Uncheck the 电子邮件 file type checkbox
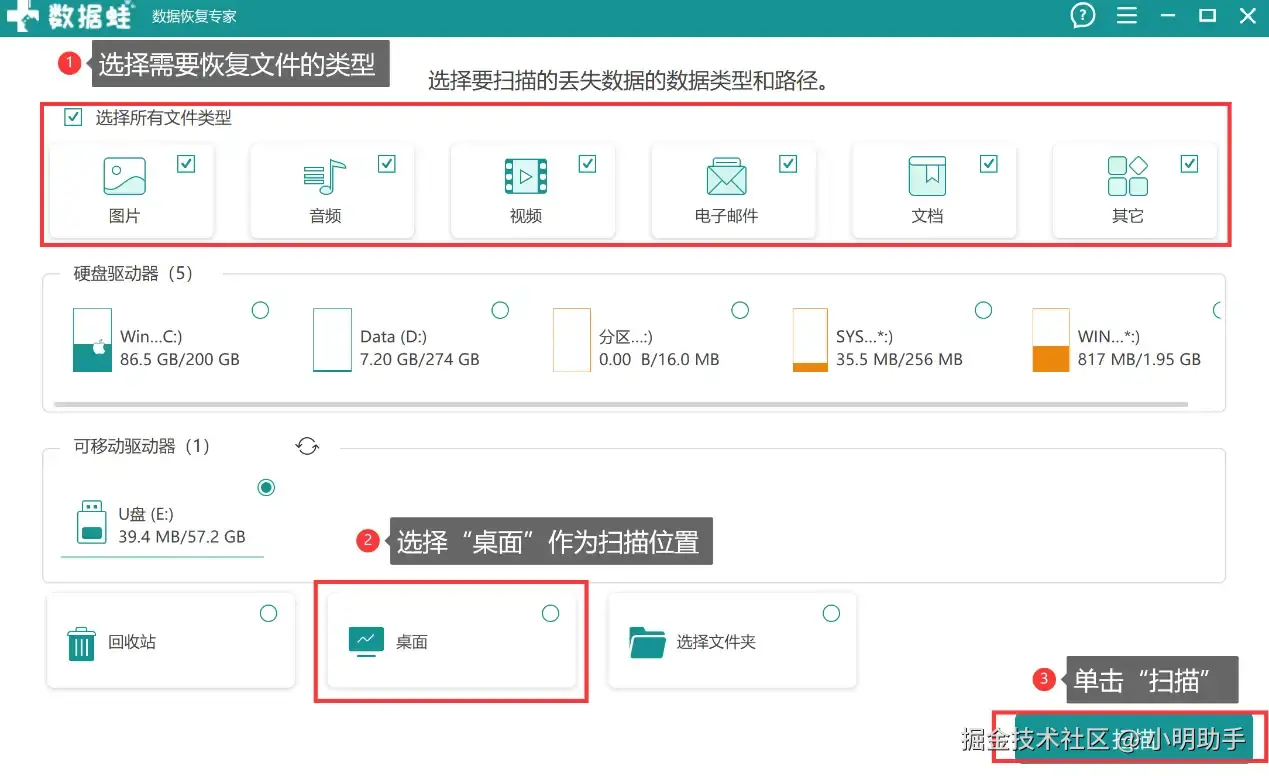Viewport: 1269px width, 776px height. [788, 164]
